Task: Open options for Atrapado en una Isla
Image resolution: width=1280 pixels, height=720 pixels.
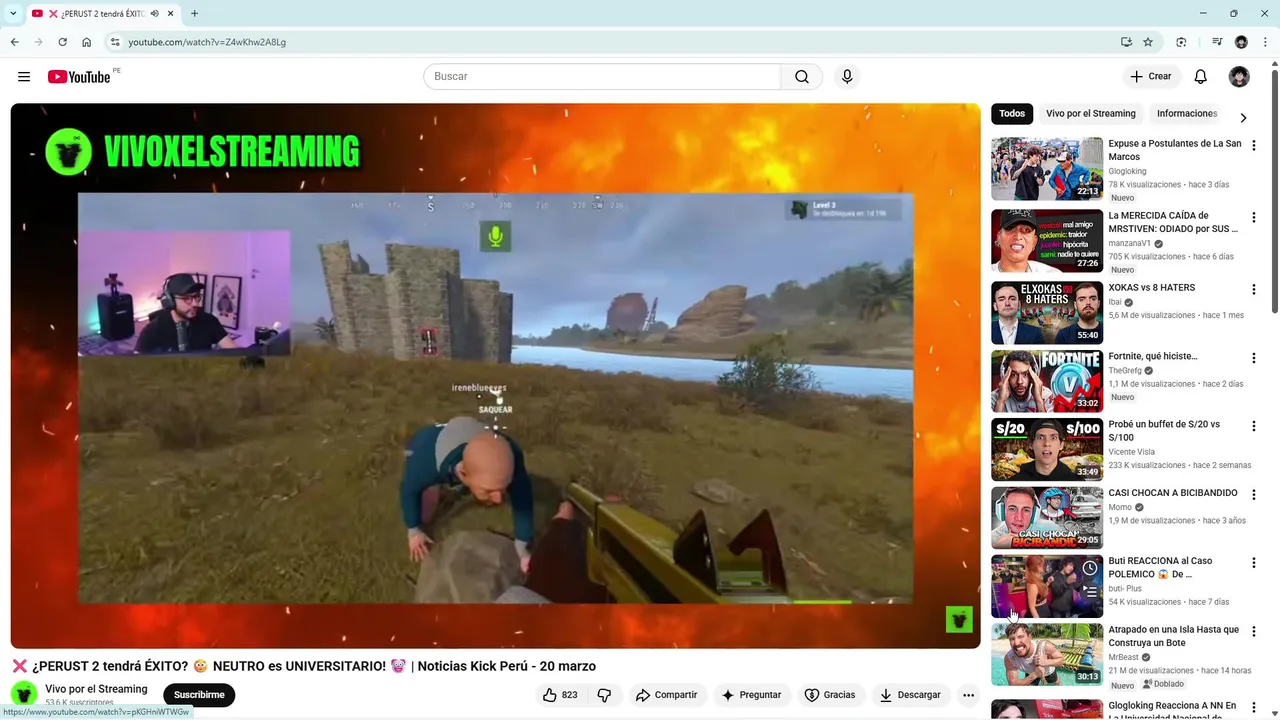Action: (x=1254, y=632)
